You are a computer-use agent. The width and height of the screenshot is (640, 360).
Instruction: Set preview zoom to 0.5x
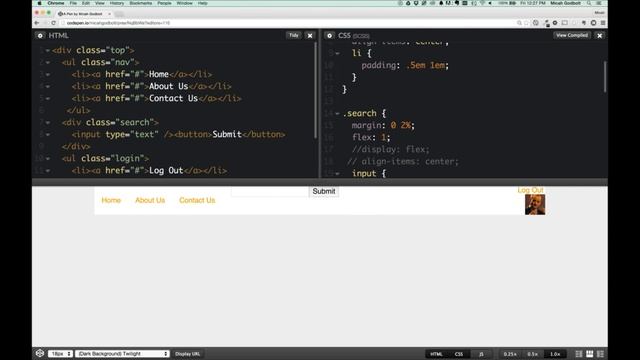[533, 354]
